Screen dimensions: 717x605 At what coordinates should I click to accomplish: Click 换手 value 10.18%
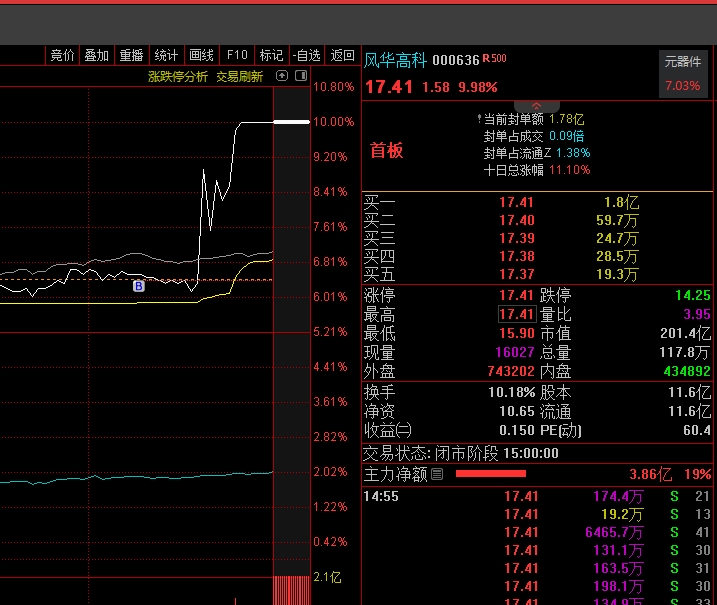tap(512, 392)
